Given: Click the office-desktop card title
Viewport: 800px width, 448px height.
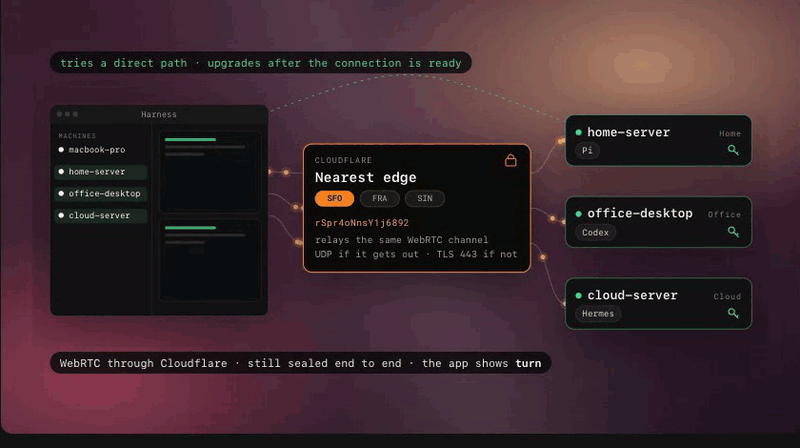Looking at the screenshot, I should point(640,214).
